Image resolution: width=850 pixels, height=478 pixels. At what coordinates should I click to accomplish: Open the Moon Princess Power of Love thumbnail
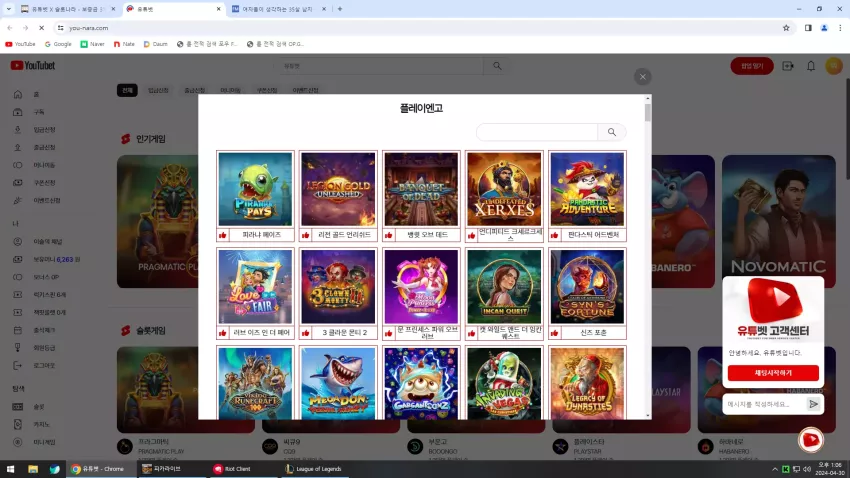(x=421, y=287)
